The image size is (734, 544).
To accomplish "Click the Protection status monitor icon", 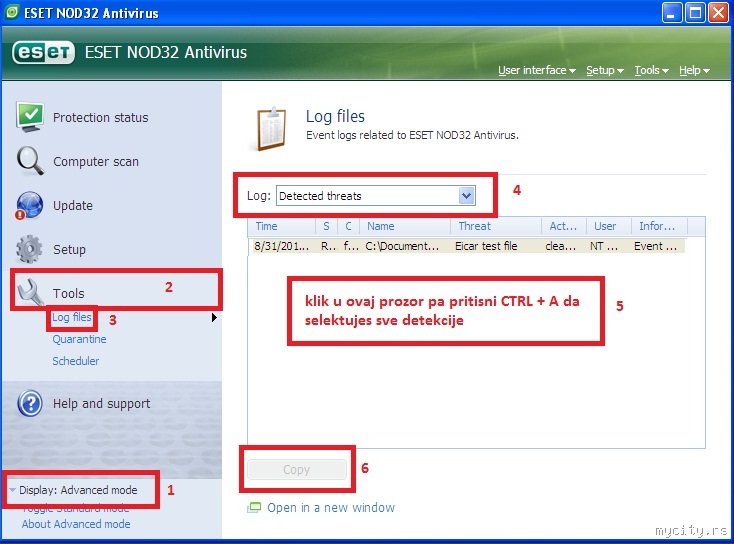I will coord(29,116).
